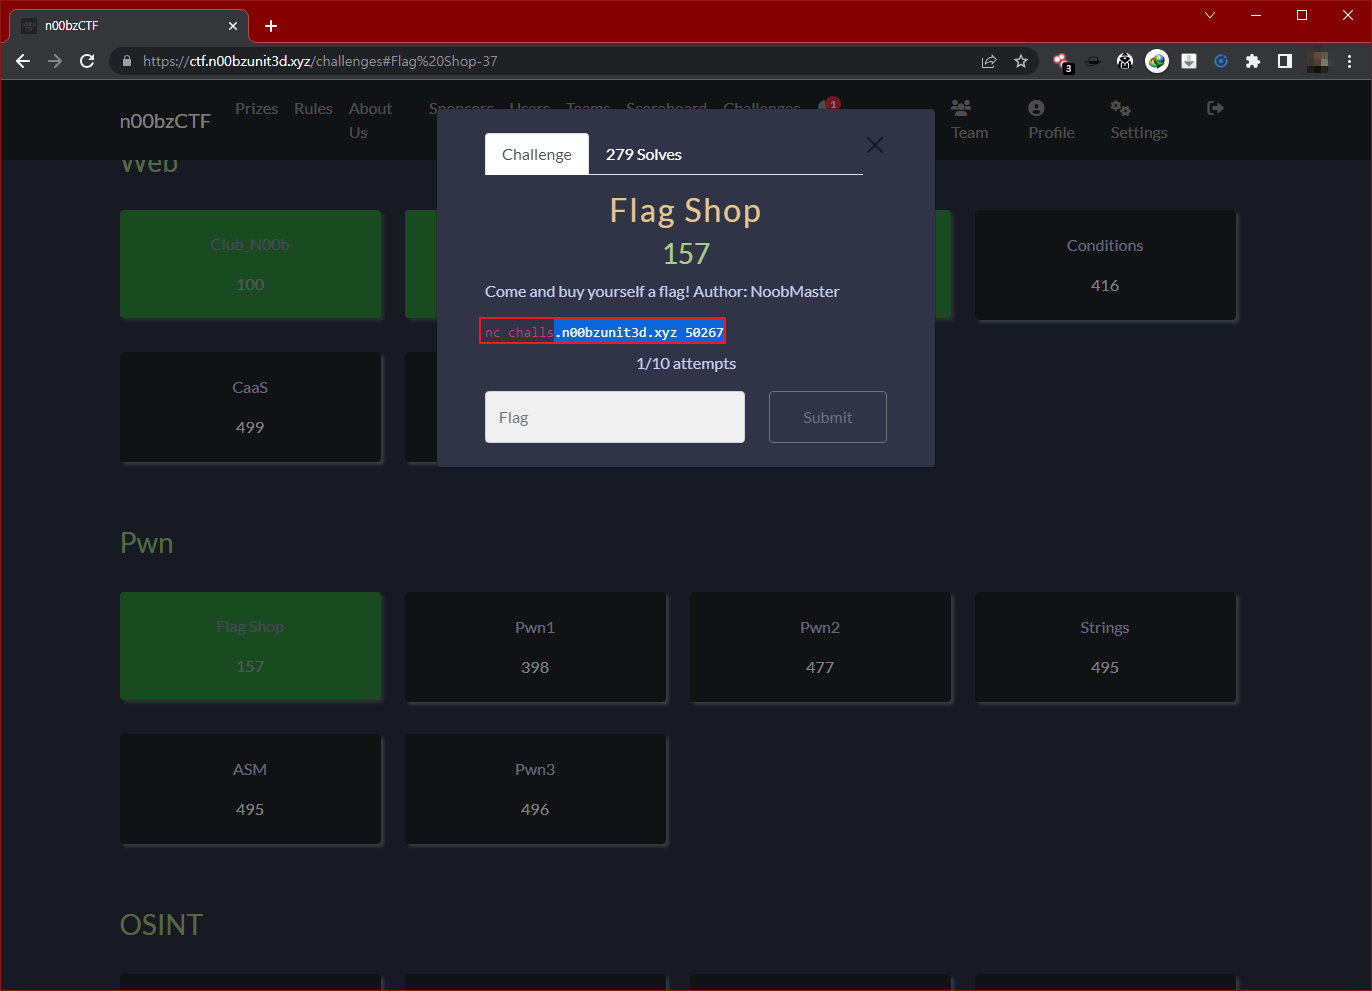Share this page from the address bar
The image size is (1372, 991).
coord(989,61)
